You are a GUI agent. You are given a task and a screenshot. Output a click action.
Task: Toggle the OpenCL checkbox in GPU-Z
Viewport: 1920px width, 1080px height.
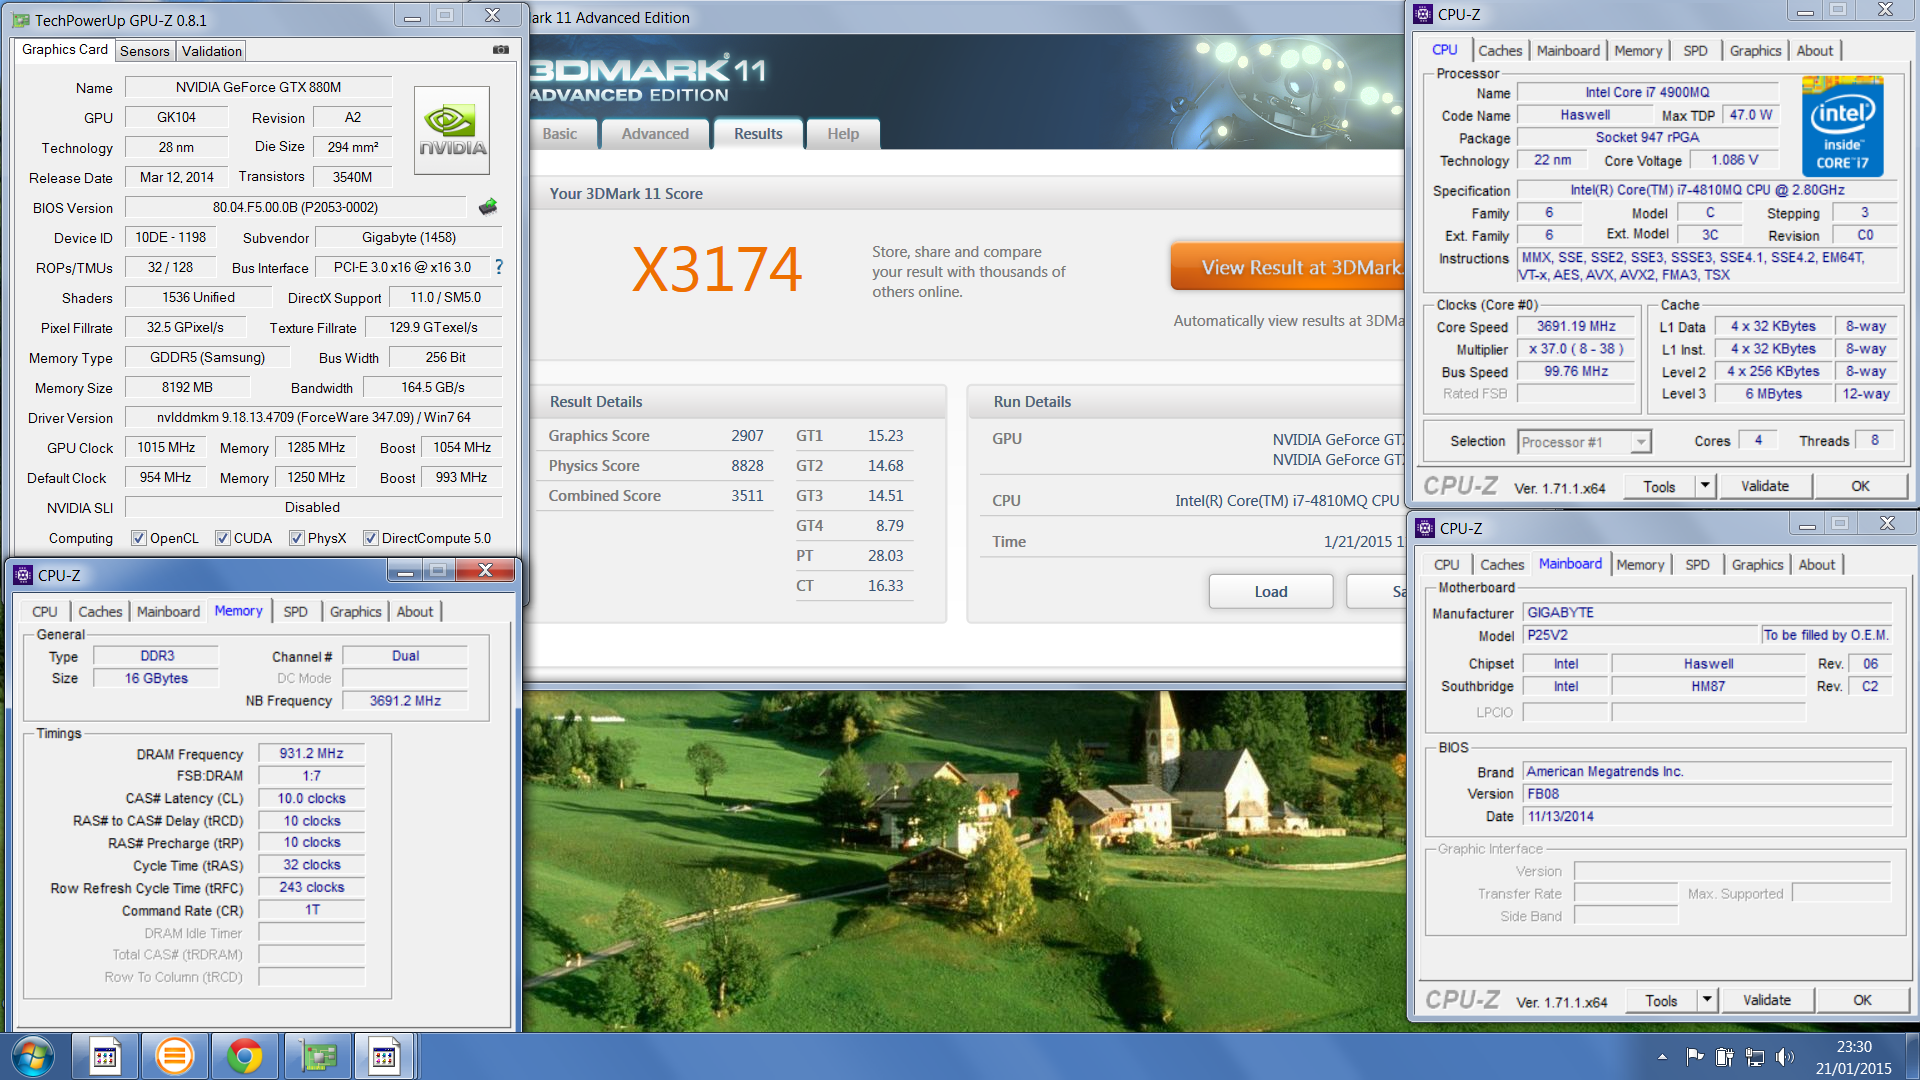[139, 538]
